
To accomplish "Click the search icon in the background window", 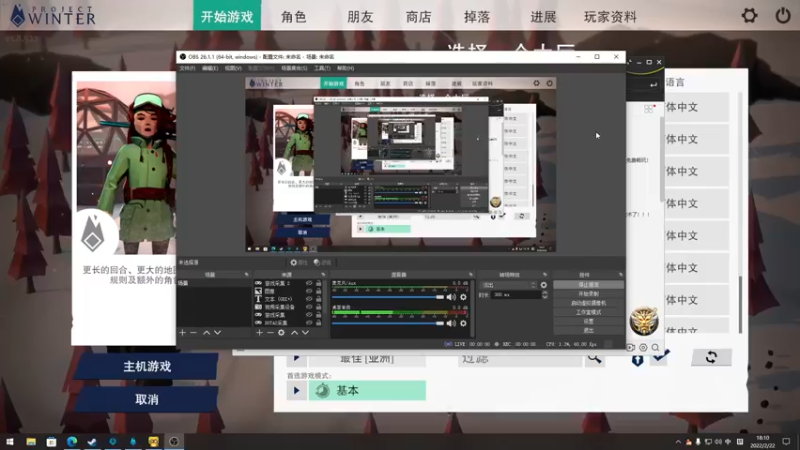I will (656, 347).
